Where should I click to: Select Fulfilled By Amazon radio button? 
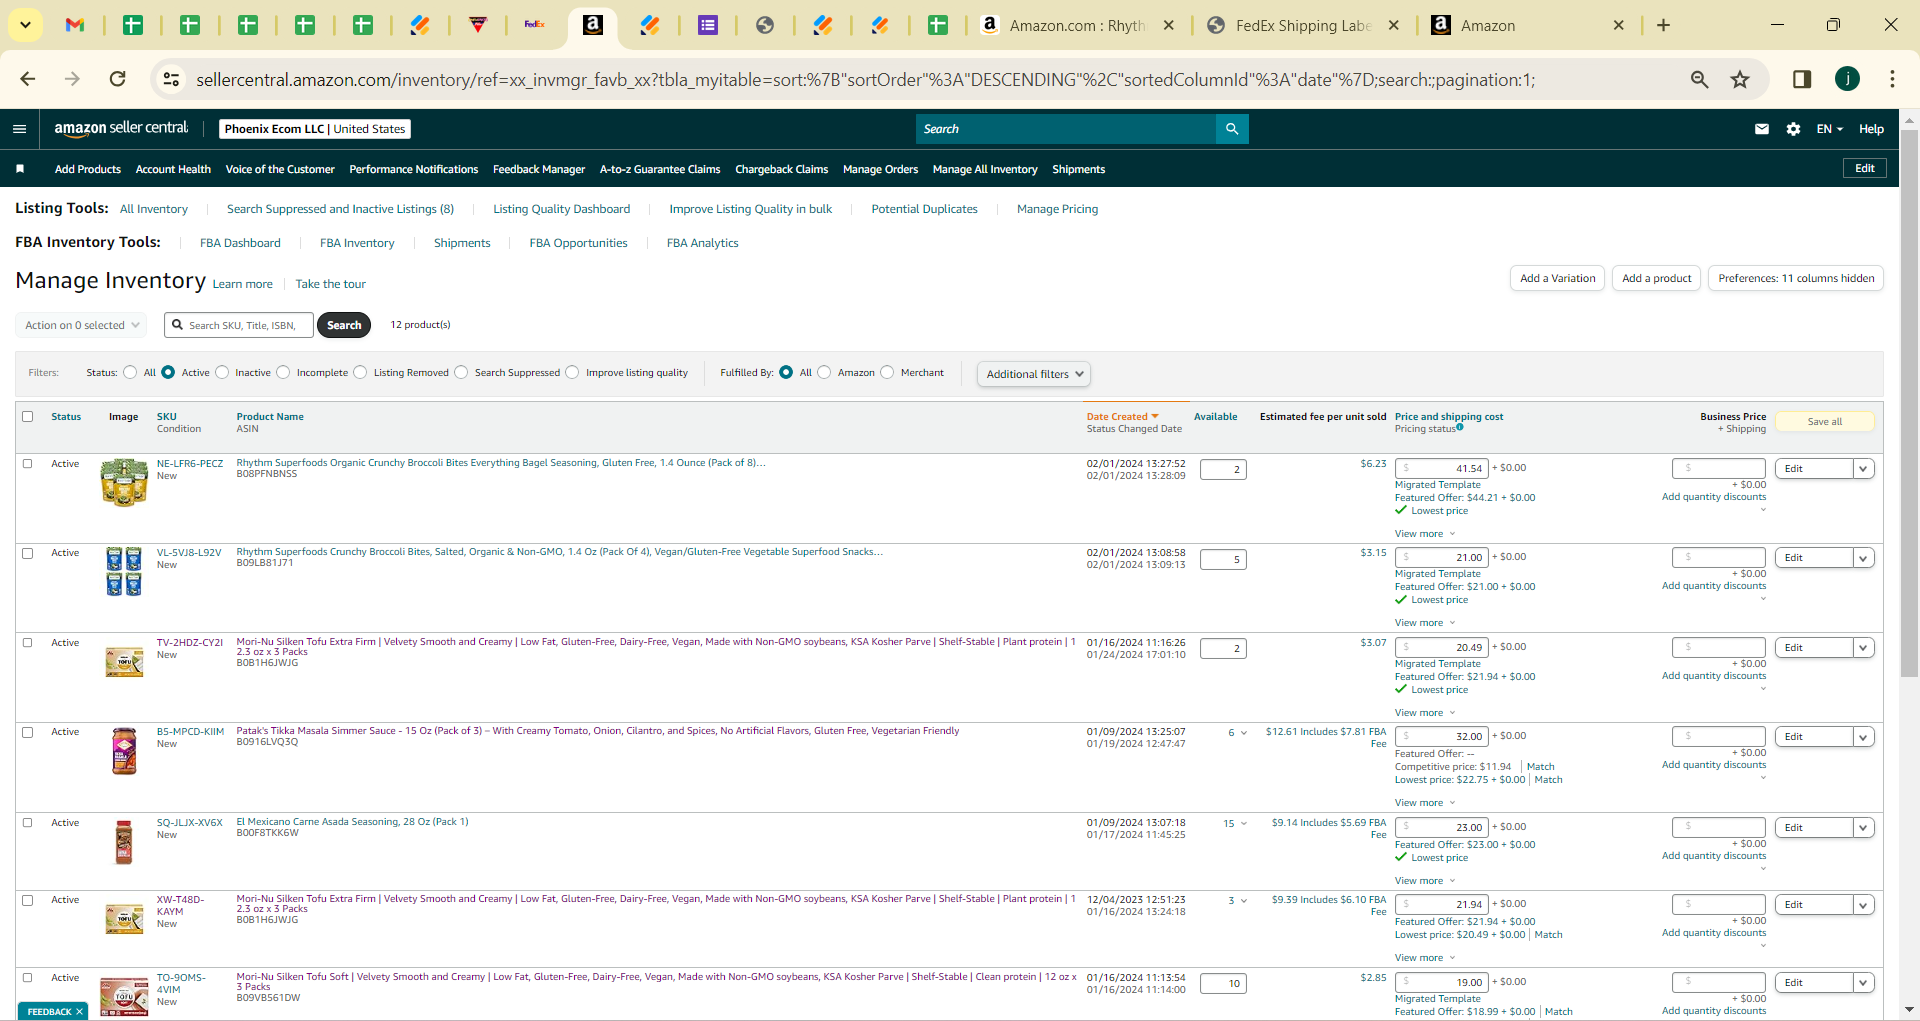(824, 373)
